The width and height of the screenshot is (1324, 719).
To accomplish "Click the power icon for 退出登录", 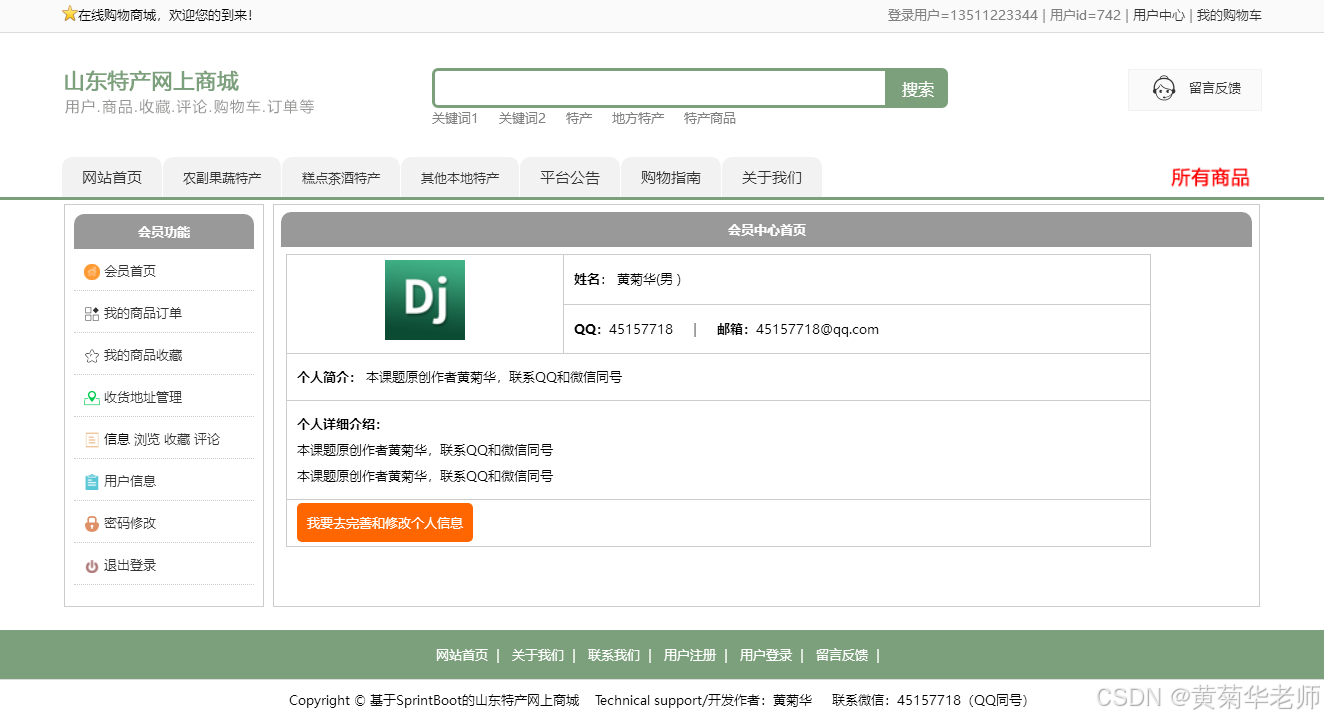I will [92, 566].
